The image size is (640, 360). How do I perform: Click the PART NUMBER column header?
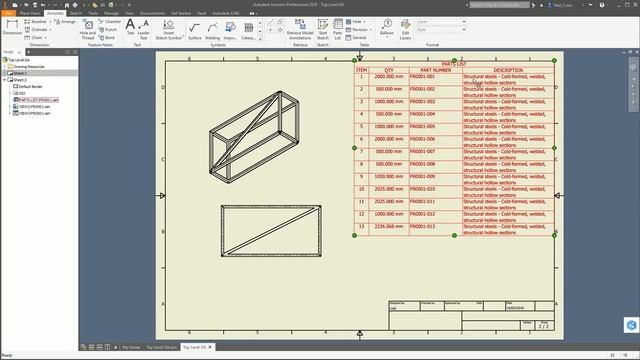(x=436, y=70)
